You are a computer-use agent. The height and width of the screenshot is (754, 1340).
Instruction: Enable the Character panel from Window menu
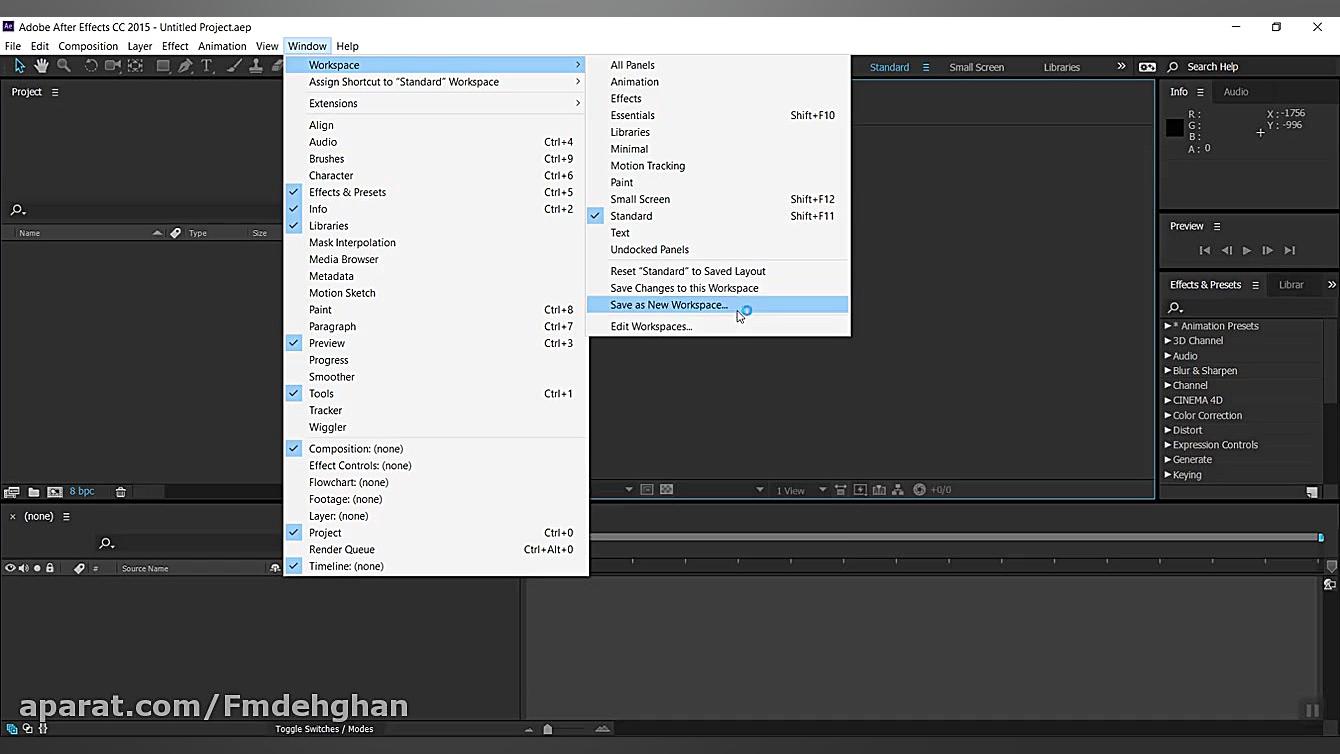[x=331, y=175]
